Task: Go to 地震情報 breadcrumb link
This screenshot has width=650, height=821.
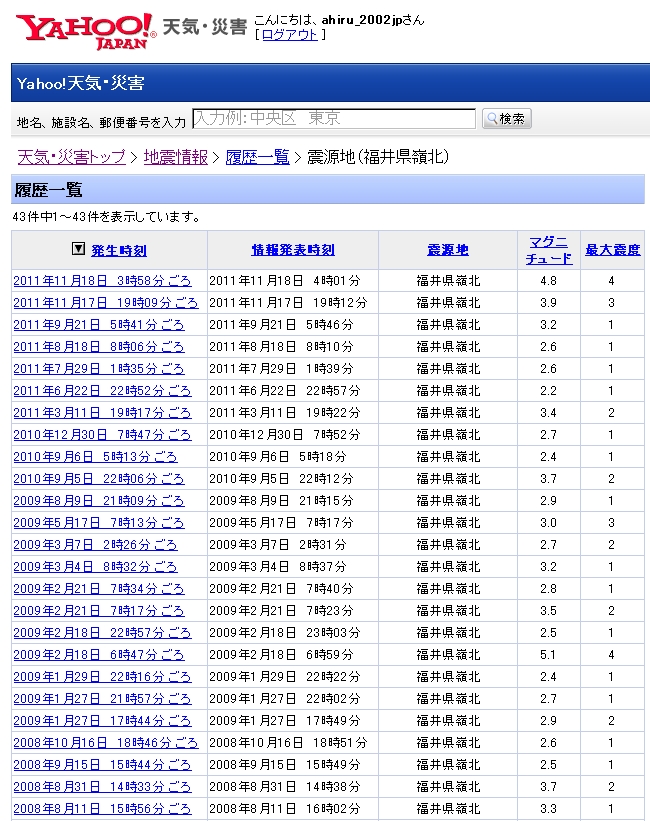Action: click(176, 157)
